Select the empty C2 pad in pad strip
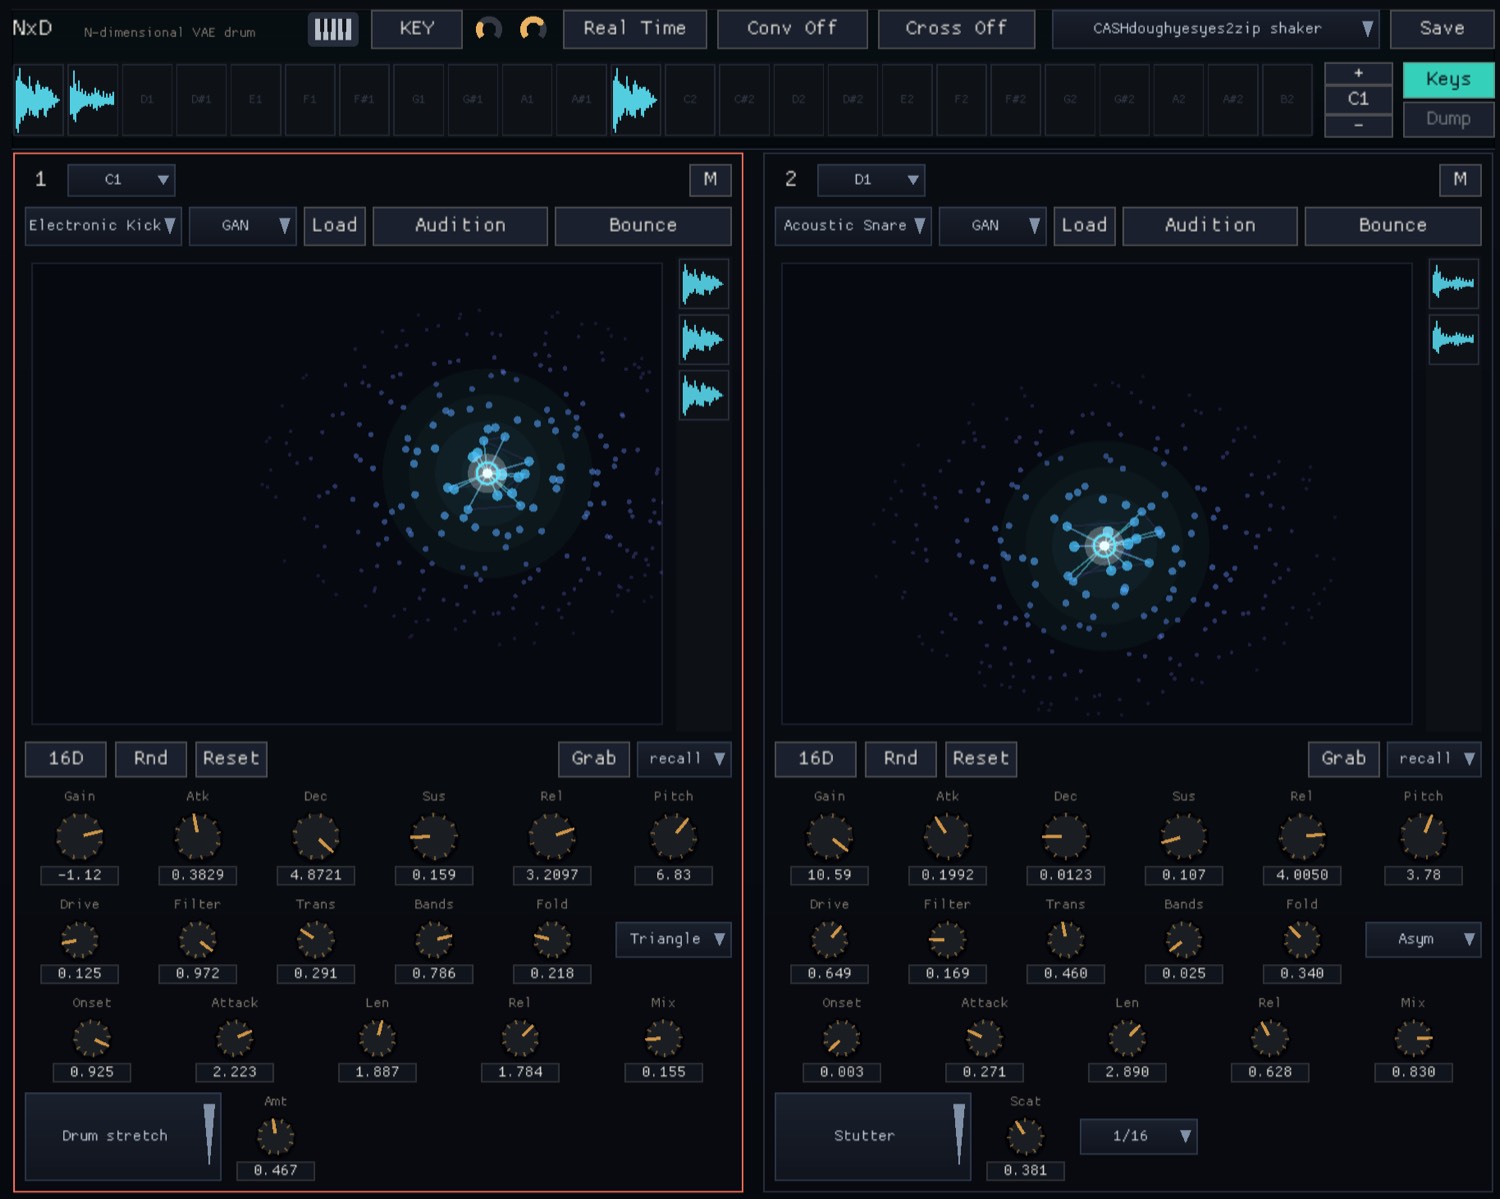The image size is (1500, 1199). coord(690,99)
